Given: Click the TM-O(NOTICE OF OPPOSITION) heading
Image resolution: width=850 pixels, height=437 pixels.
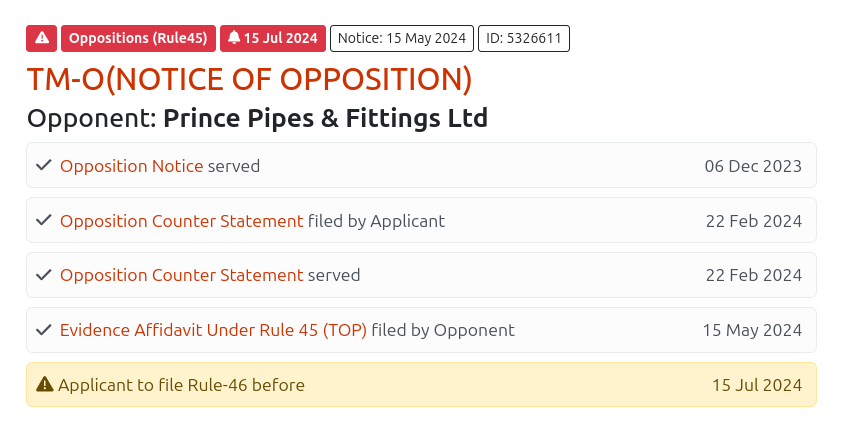Looking at the screenshot, I should 249,80.
